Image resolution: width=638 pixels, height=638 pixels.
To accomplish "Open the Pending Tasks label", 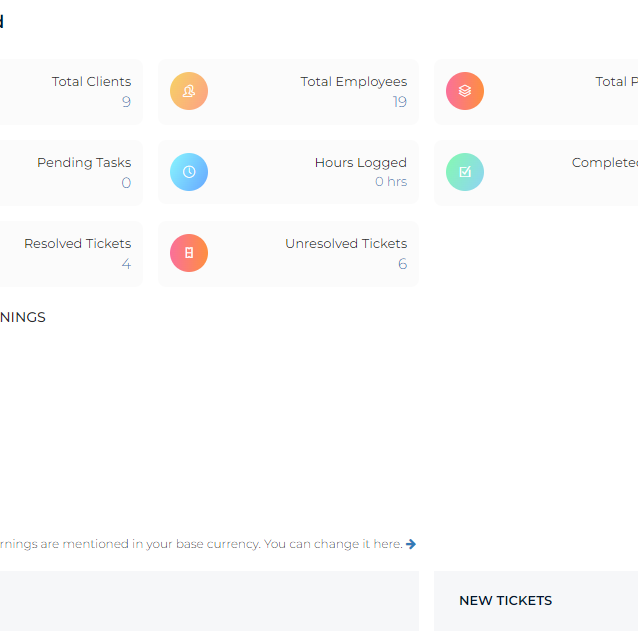I will pos(84,163).
